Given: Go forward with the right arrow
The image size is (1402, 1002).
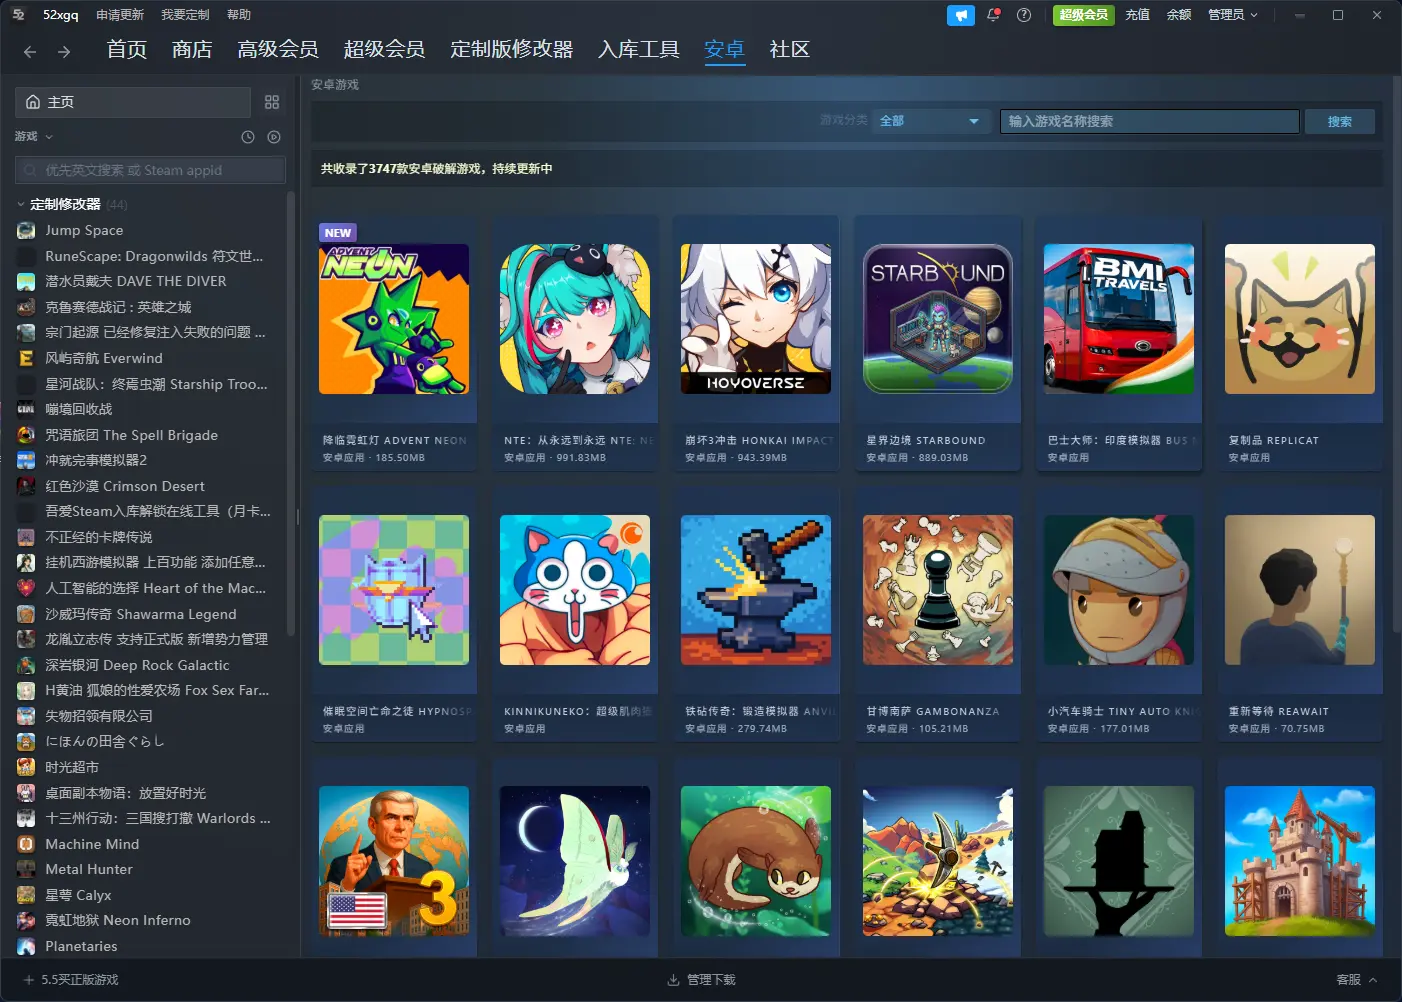Looking at the screenshot, I should pos(64,51).
